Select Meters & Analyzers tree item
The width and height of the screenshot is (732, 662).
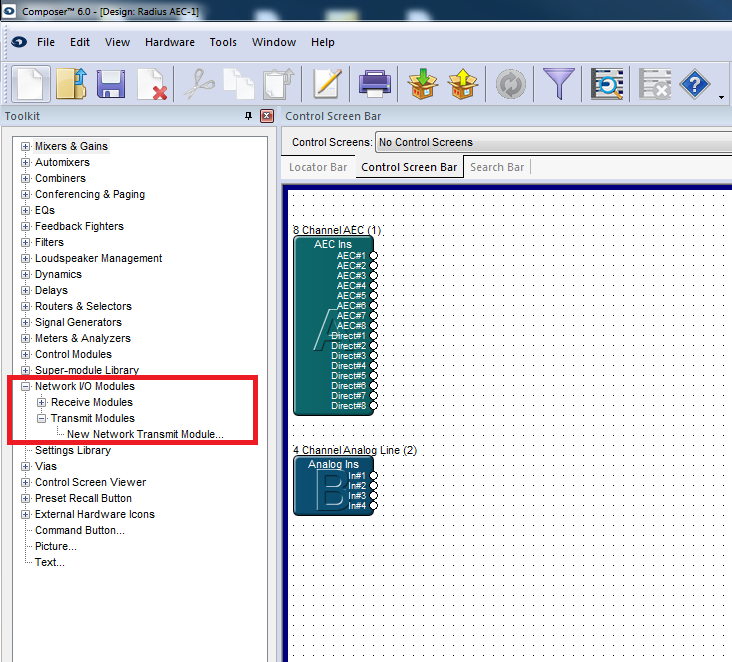(83, 338)
